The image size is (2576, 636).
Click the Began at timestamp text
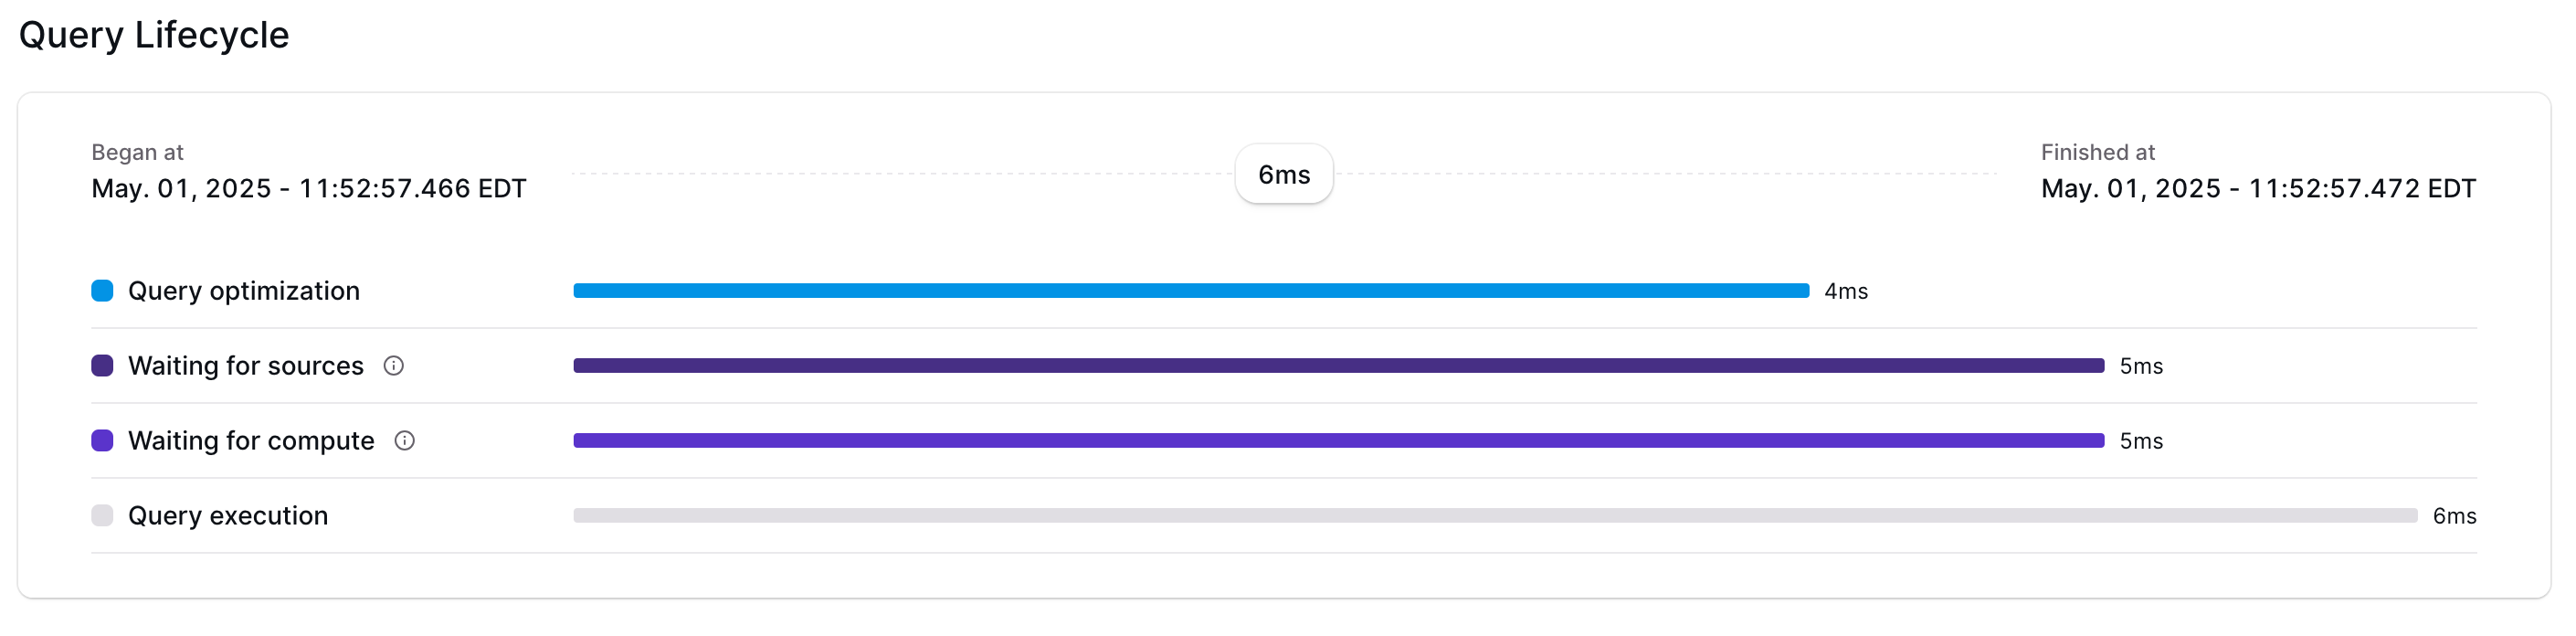click(309, 187)
